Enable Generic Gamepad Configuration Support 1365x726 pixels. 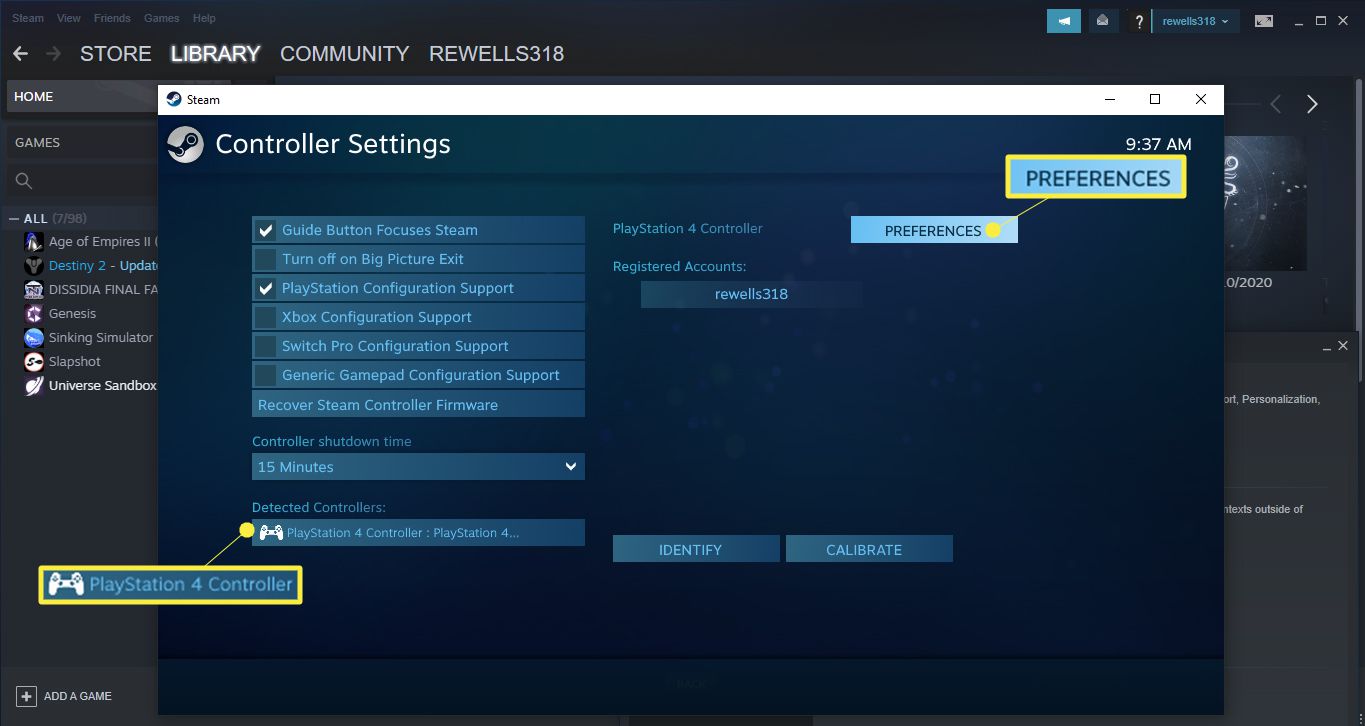coord(265,376)
